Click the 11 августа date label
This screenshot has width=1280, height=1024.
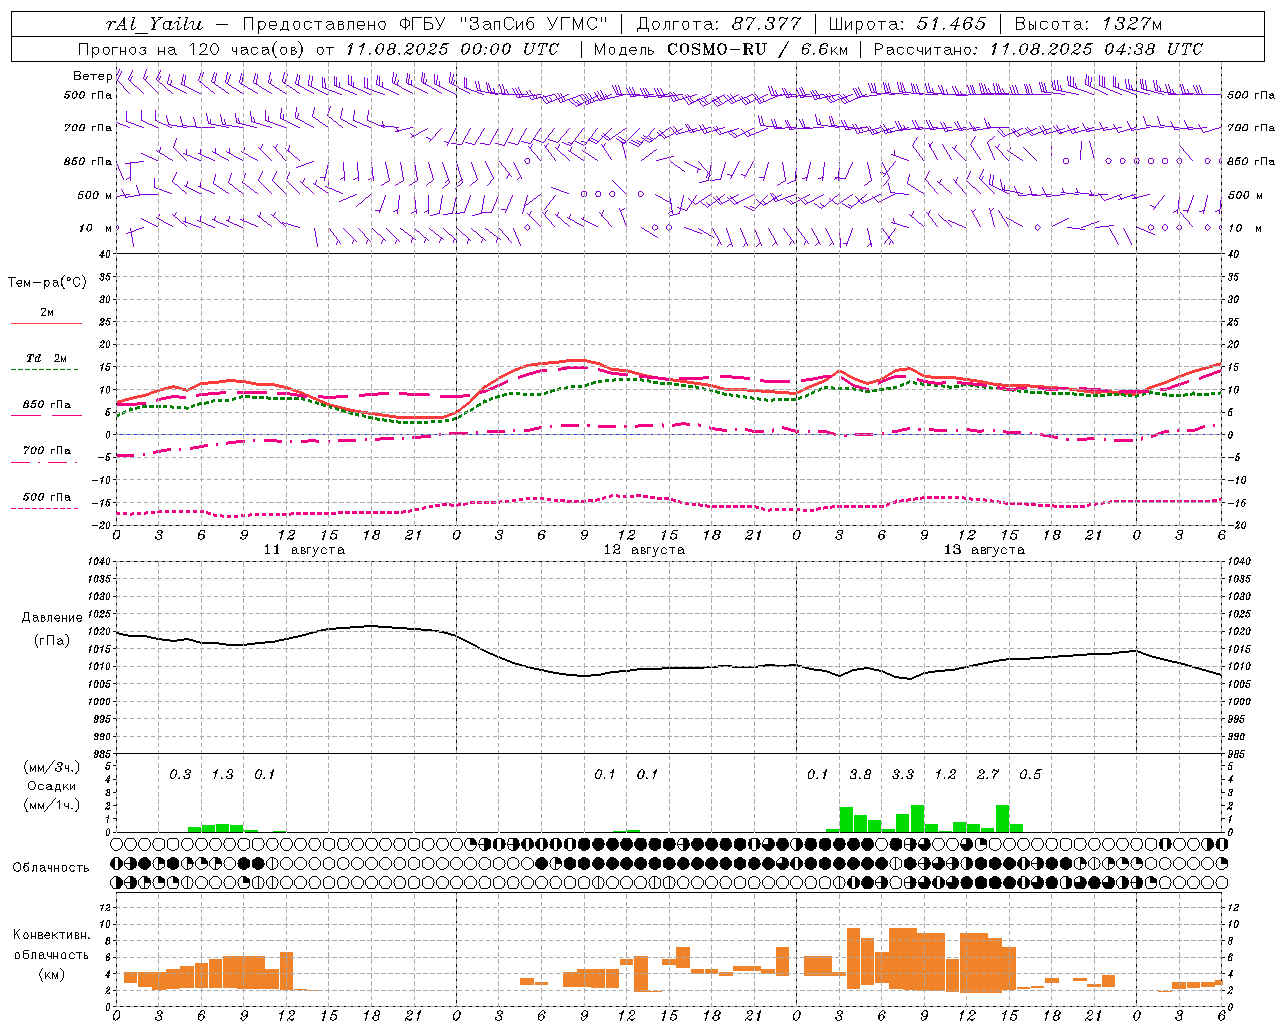304,550
